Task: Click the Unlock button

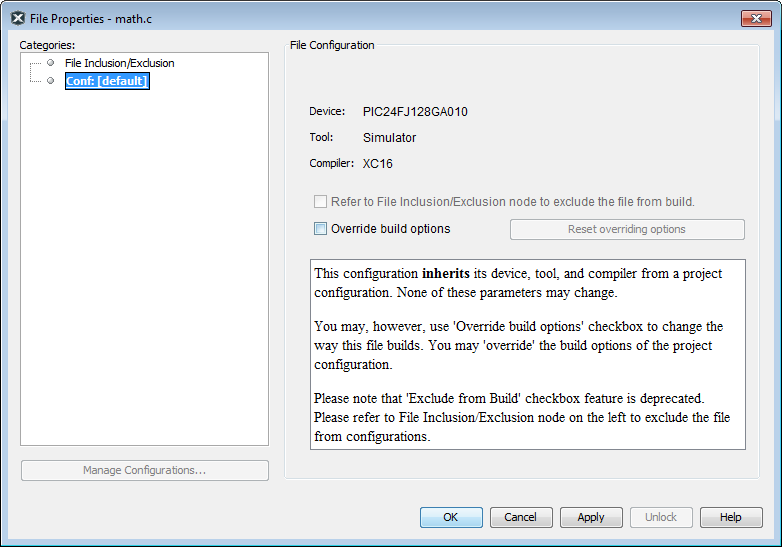Action: pos(661,517)
